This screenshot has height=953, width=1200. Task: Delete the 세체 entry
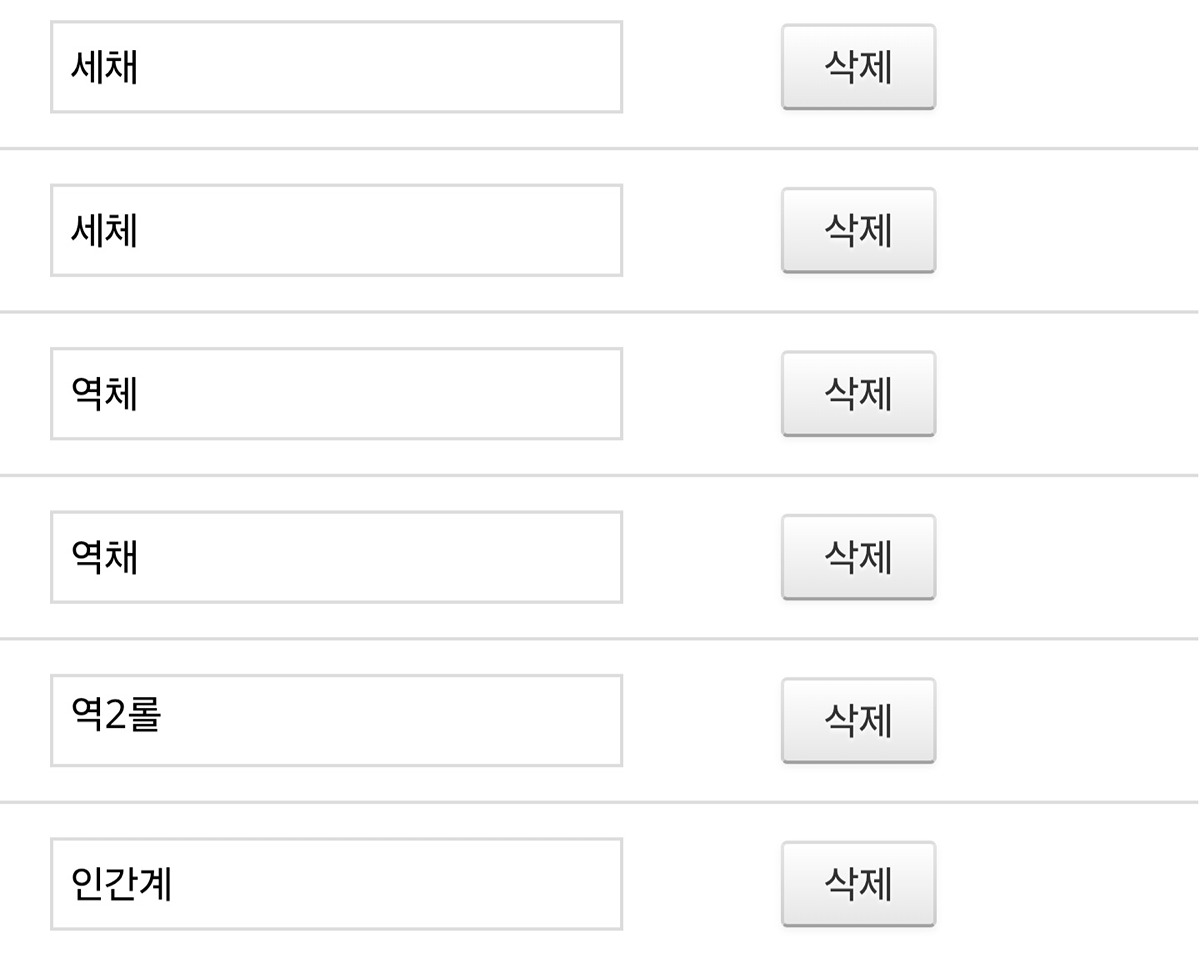(x=858, y=230)
